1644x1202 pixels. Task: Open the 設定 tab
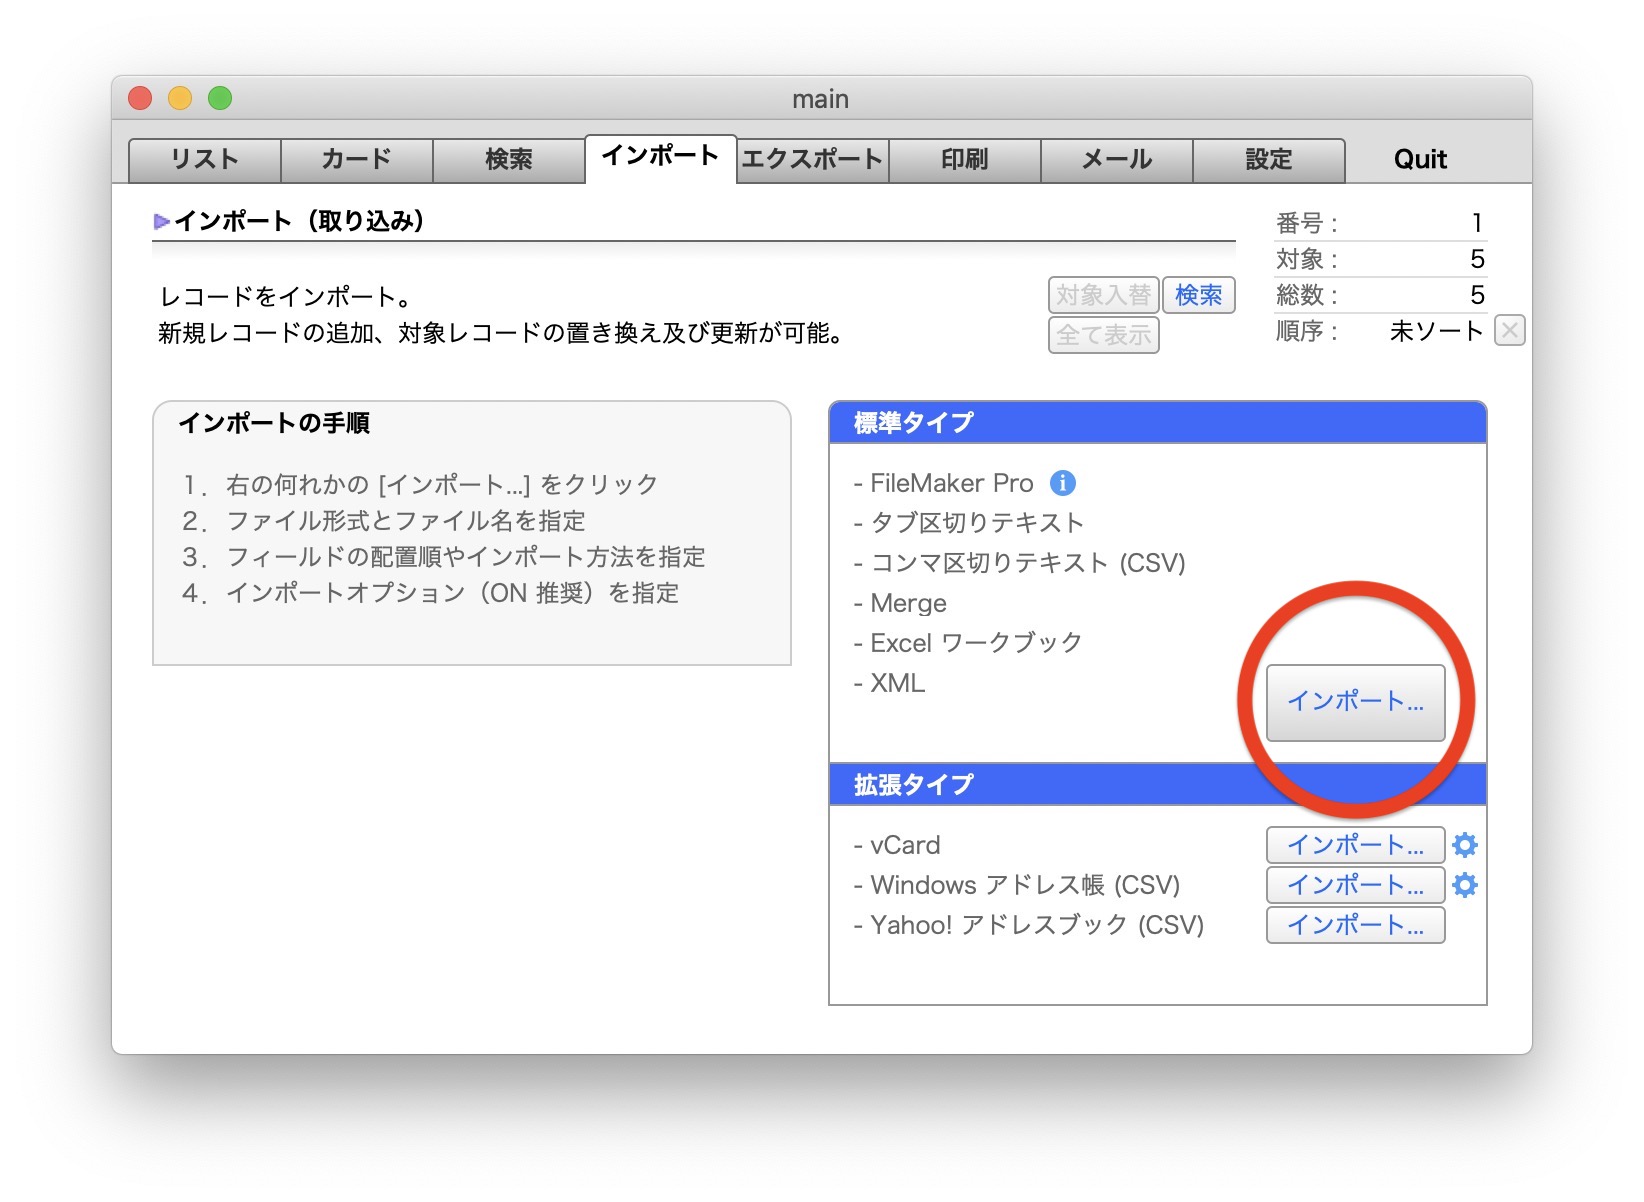tap(1268, 160)
